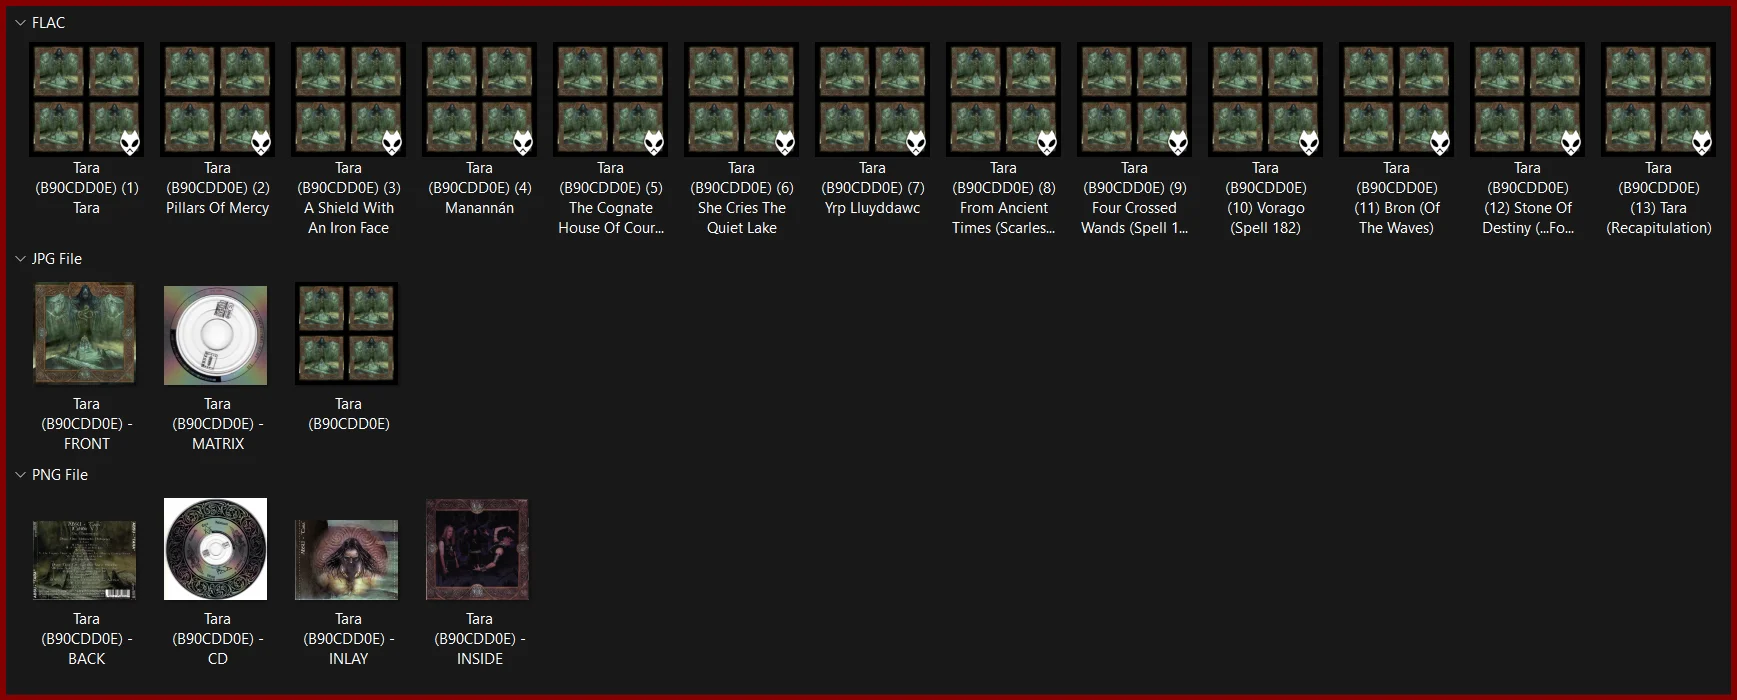Select Stone Of Destiny FLAC icon

click(x=1528, y=100)
